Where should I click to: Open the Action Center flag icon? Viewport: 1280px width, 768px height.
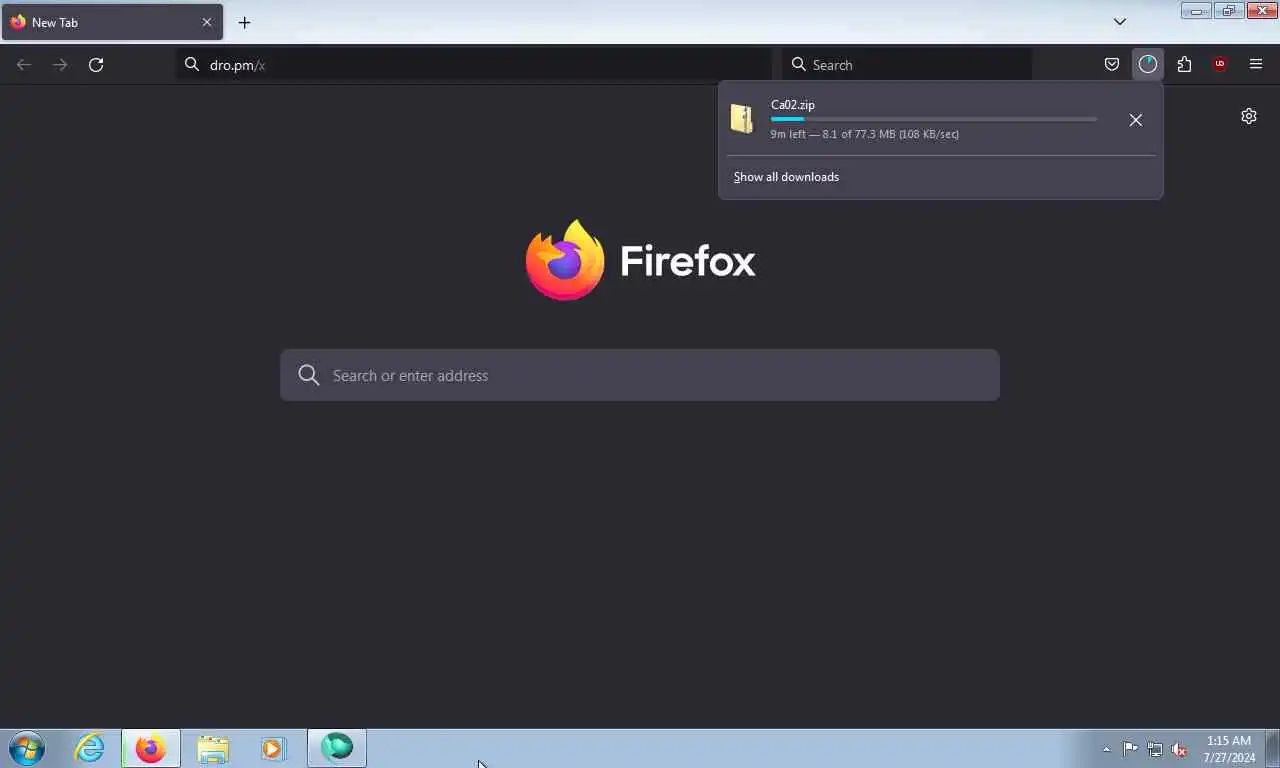(x=1130, y=749)
